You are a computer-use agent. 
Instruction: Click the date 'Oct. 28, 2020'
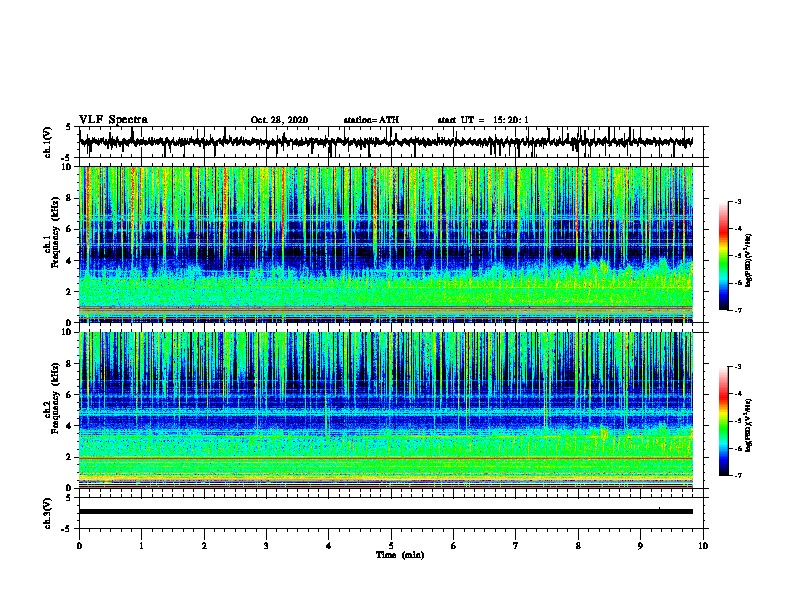(279, 120)
